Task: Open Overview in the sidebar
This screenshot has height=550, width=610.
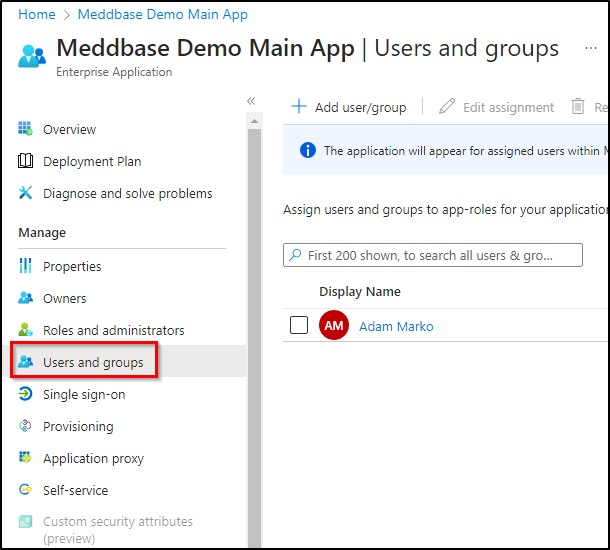Action: (69, 130)
